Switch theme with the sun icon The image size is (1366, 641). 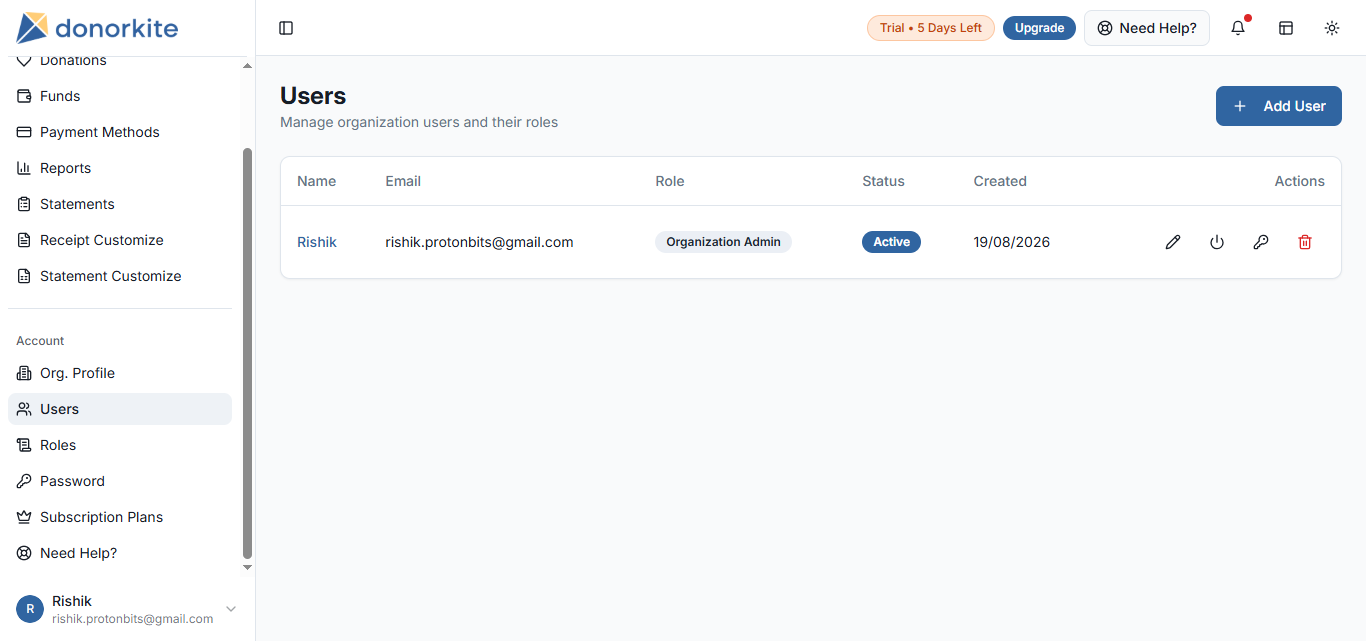(1332, 28)
